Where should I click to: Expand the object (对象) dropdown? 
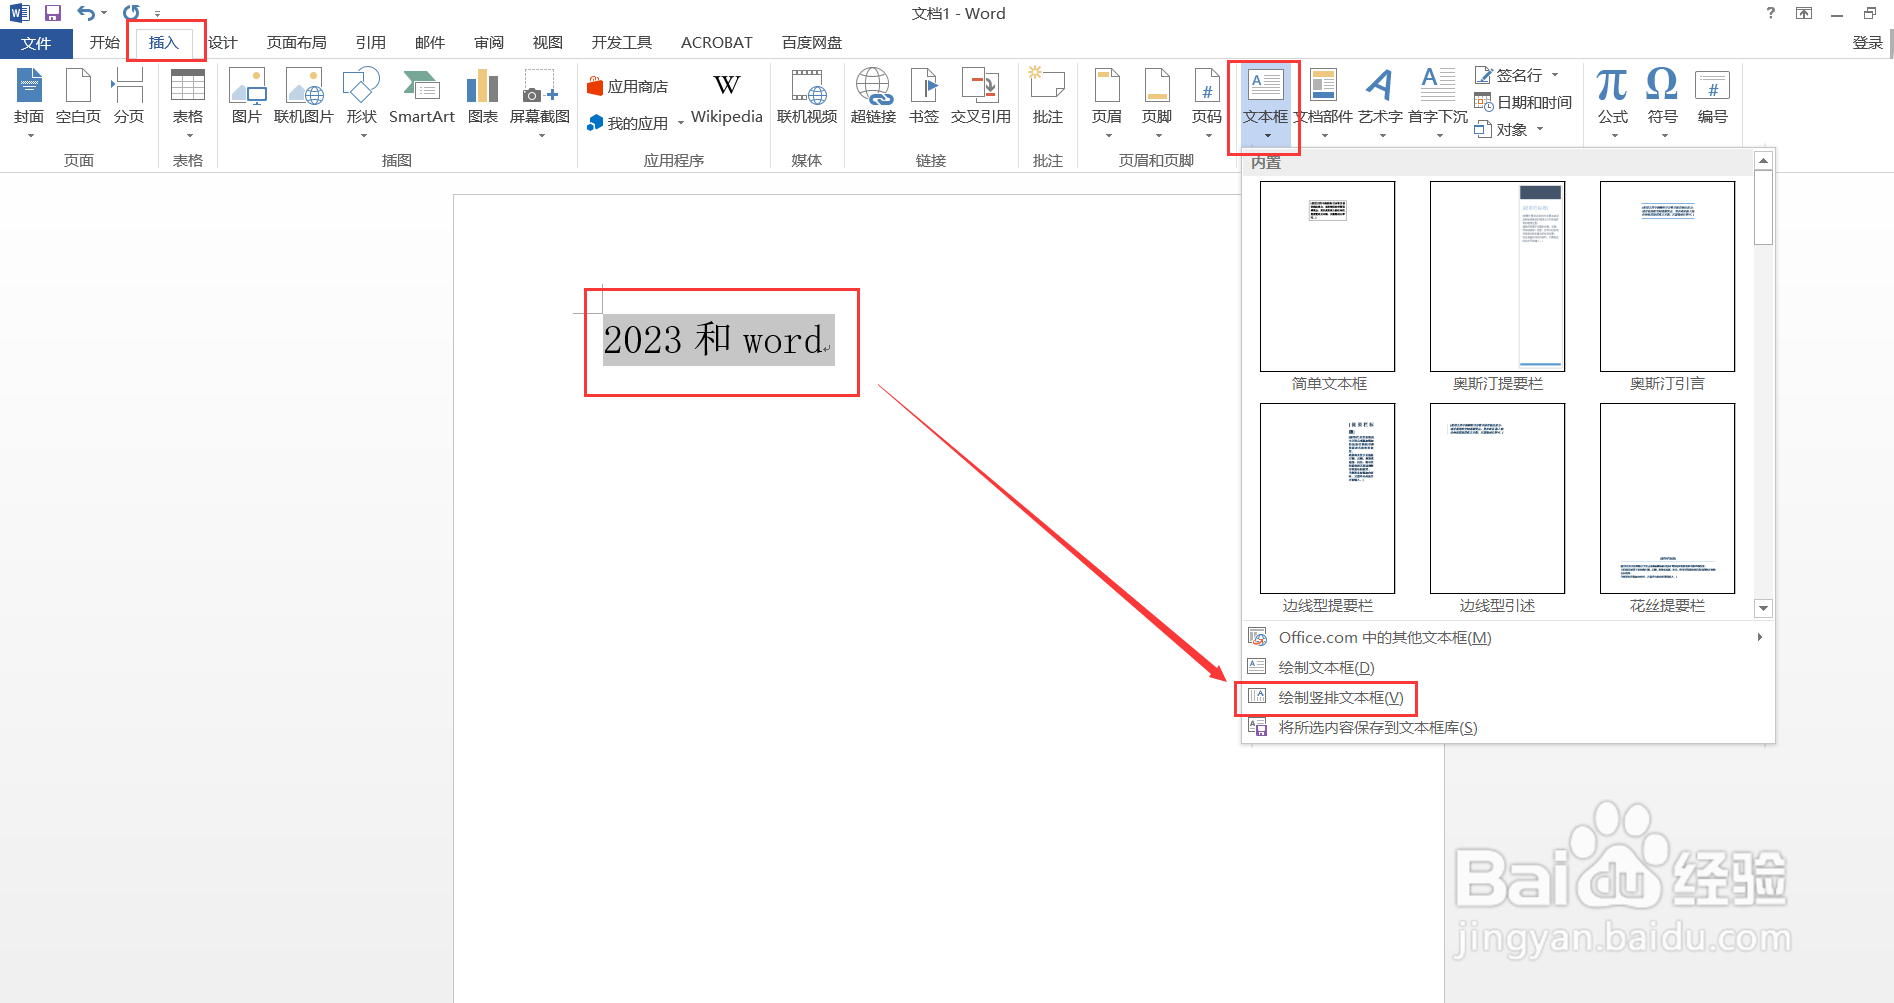point(1540,129)
